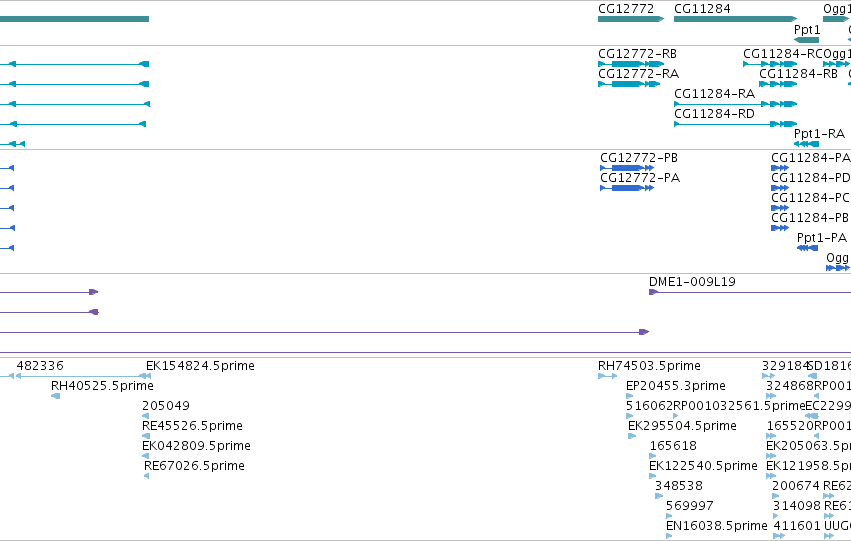Select the EK154824.5prime EST label
This screenshot has height=541, width=851.
coord(200,366)
